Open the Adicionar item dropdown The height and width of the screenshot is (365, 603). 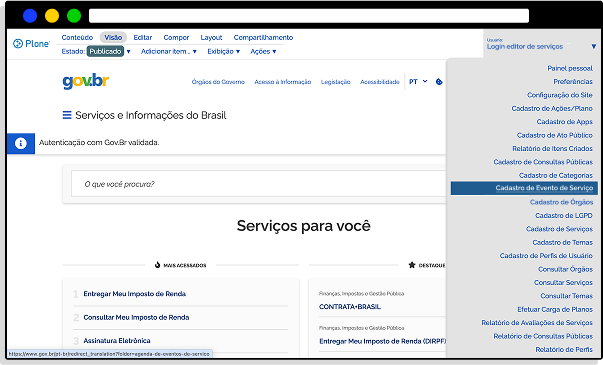[168, 52]
